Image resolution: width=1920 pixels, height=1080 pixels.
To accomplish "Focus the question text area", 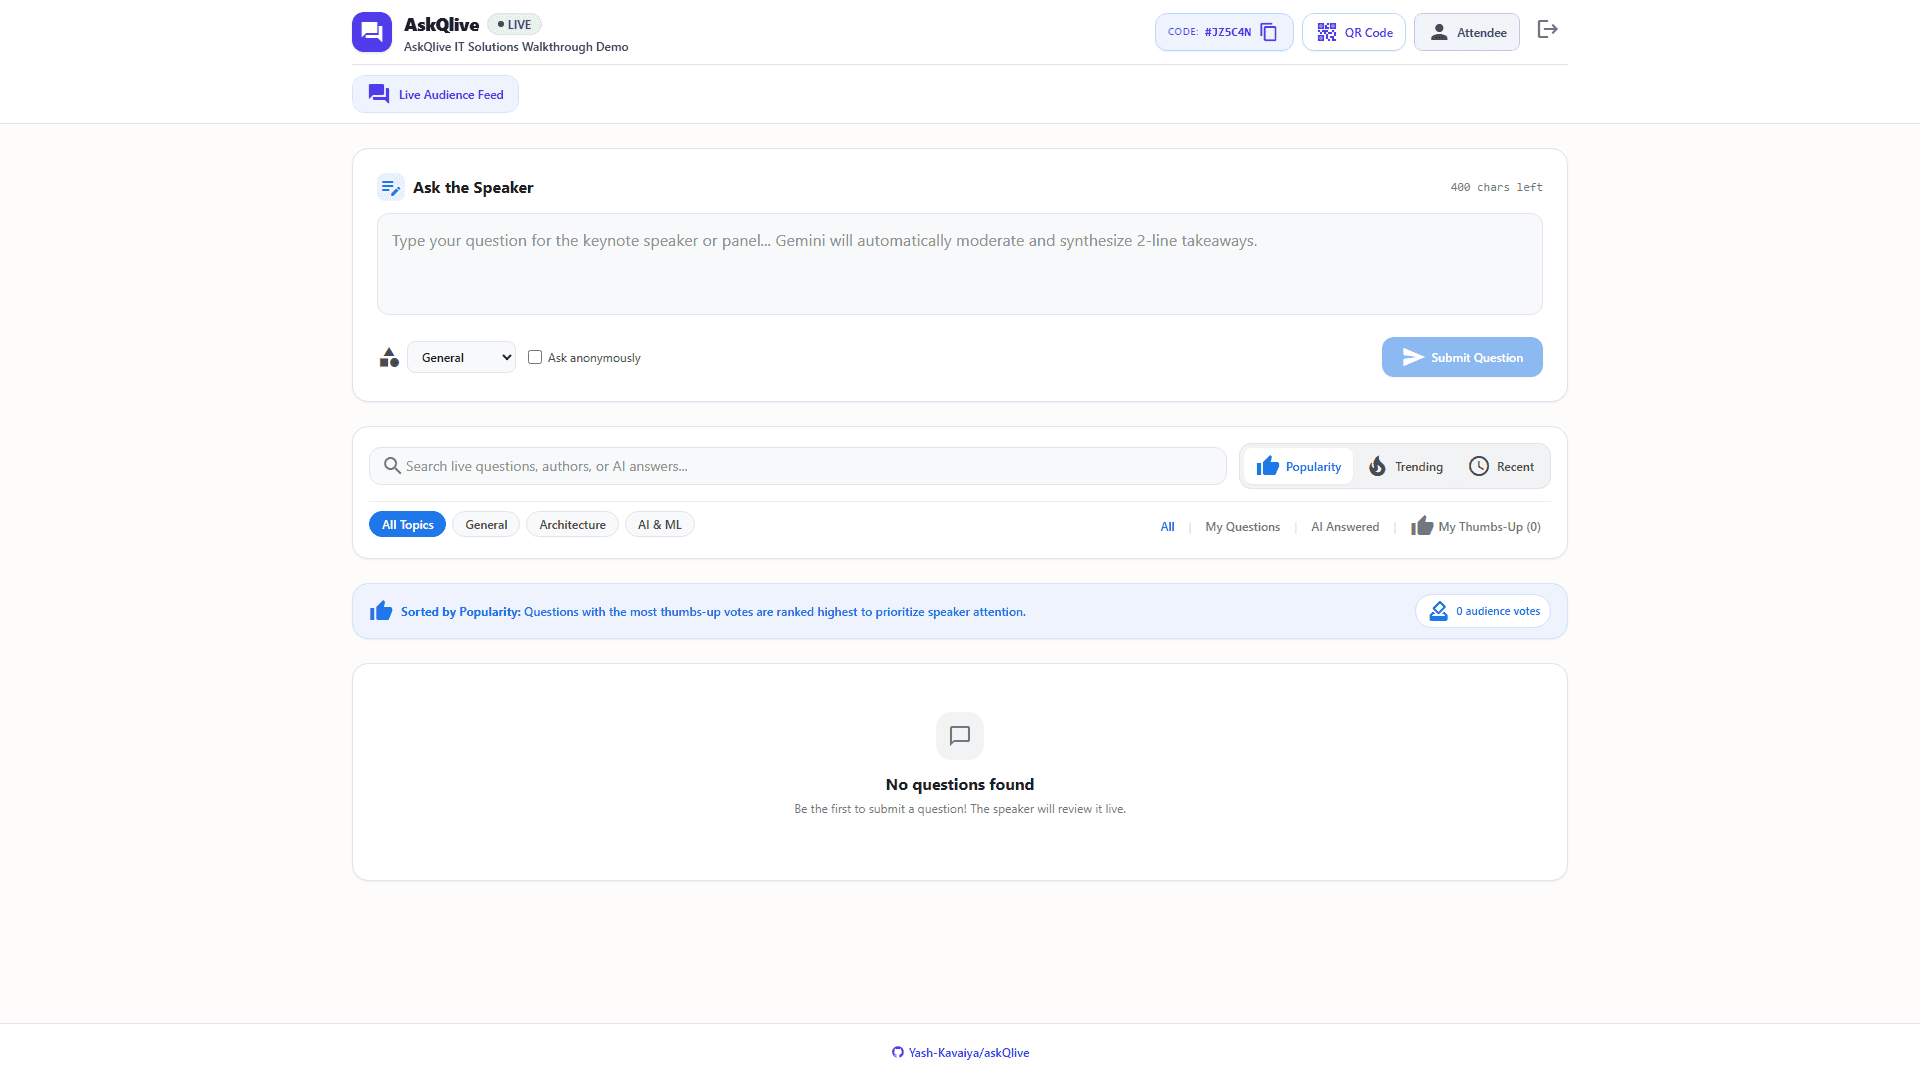I will (x=960, y=264).
